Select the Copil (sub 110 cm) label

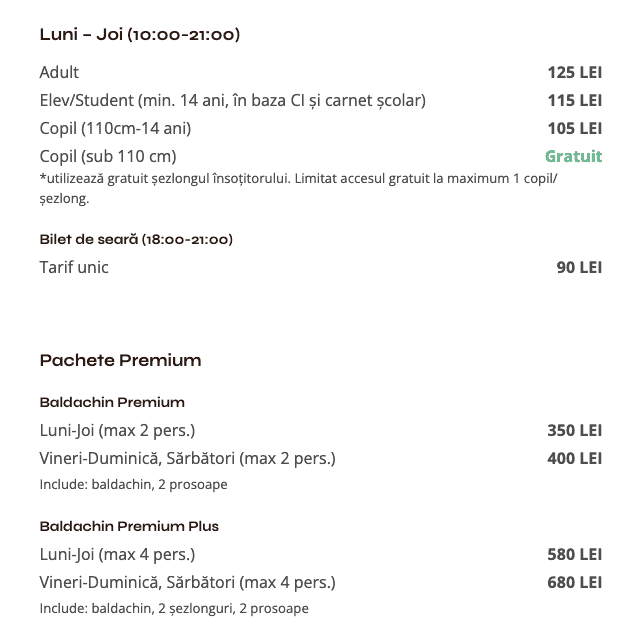[x=108, y=156]
